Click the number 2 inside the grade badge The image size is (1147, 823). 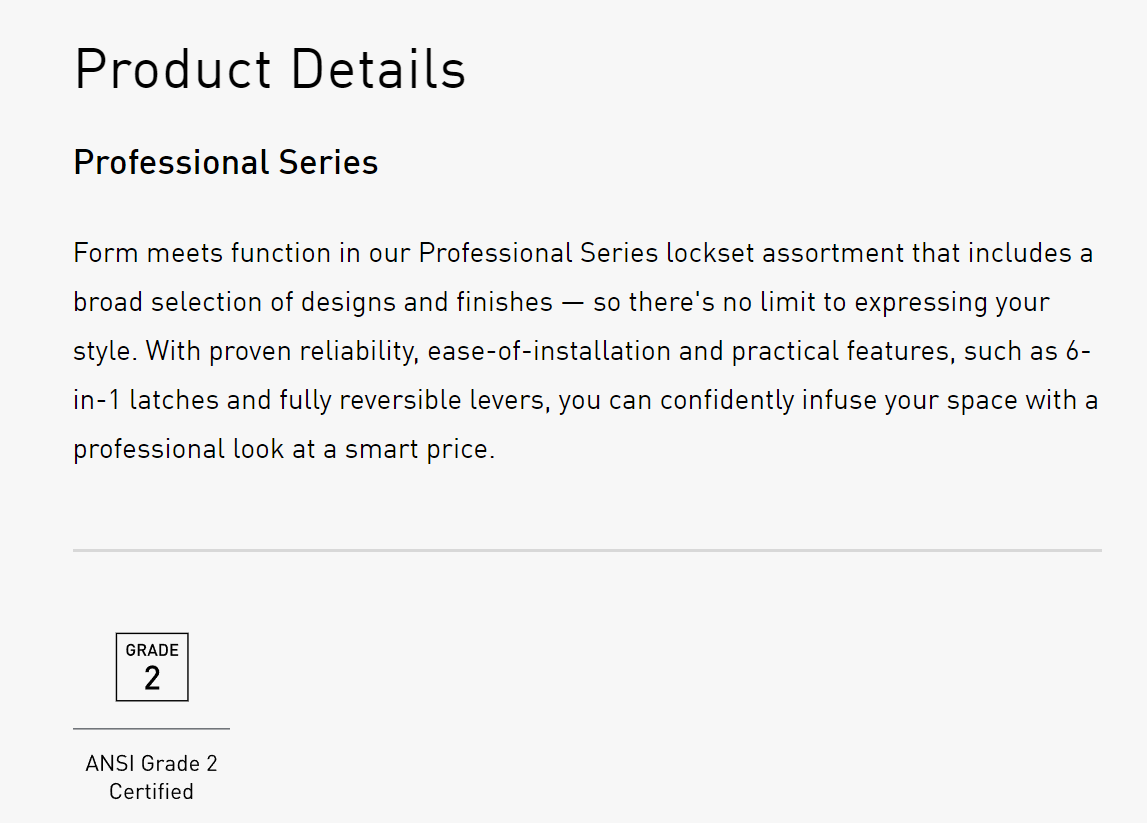click(x=152, y=679)
